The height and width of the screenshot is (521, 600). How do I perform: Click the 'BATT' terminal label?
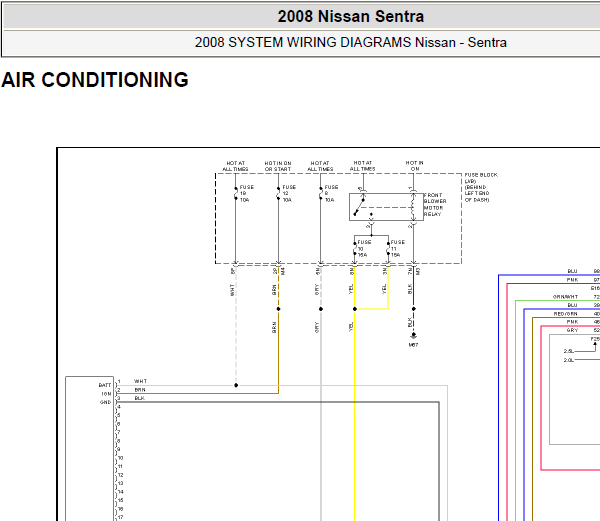104,385
